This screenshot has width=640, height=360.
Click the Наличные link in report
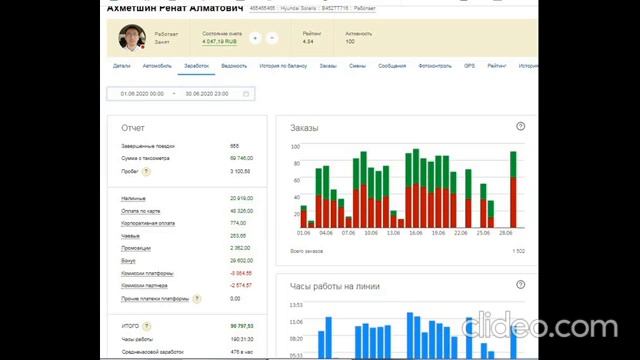133,199
